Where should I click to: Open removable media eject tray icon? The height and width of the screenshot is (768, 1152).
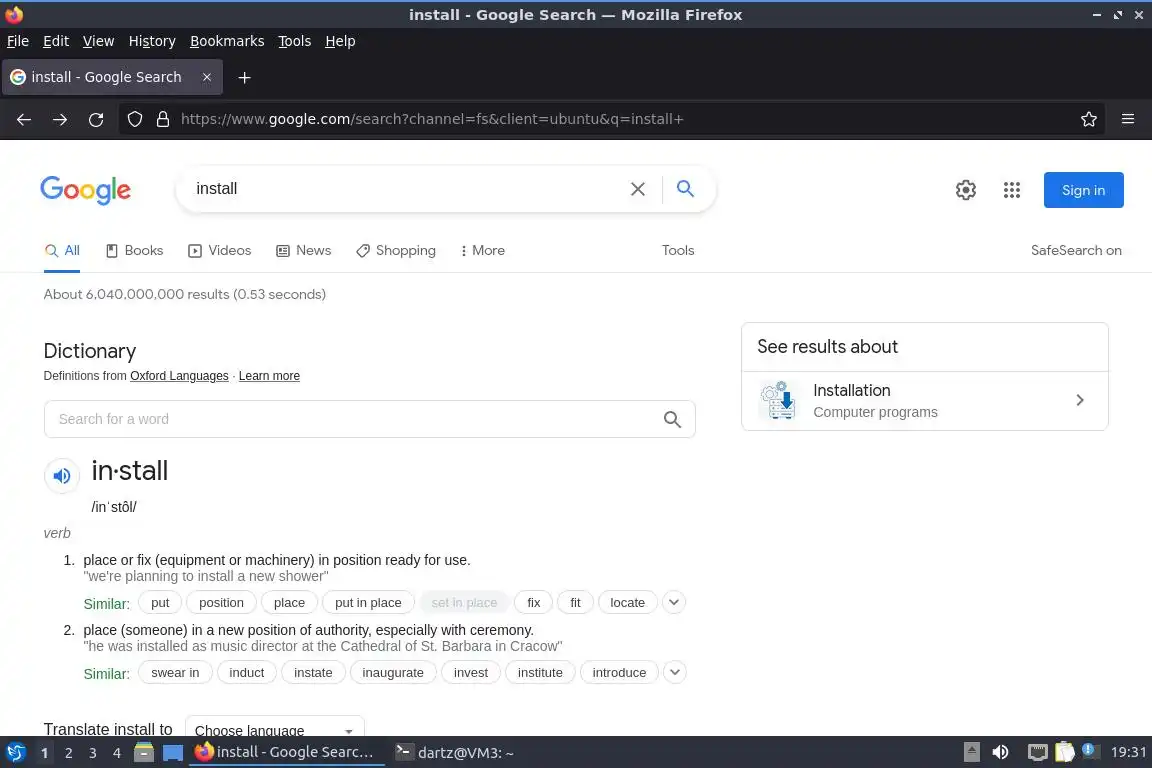[x=971, y=753]
